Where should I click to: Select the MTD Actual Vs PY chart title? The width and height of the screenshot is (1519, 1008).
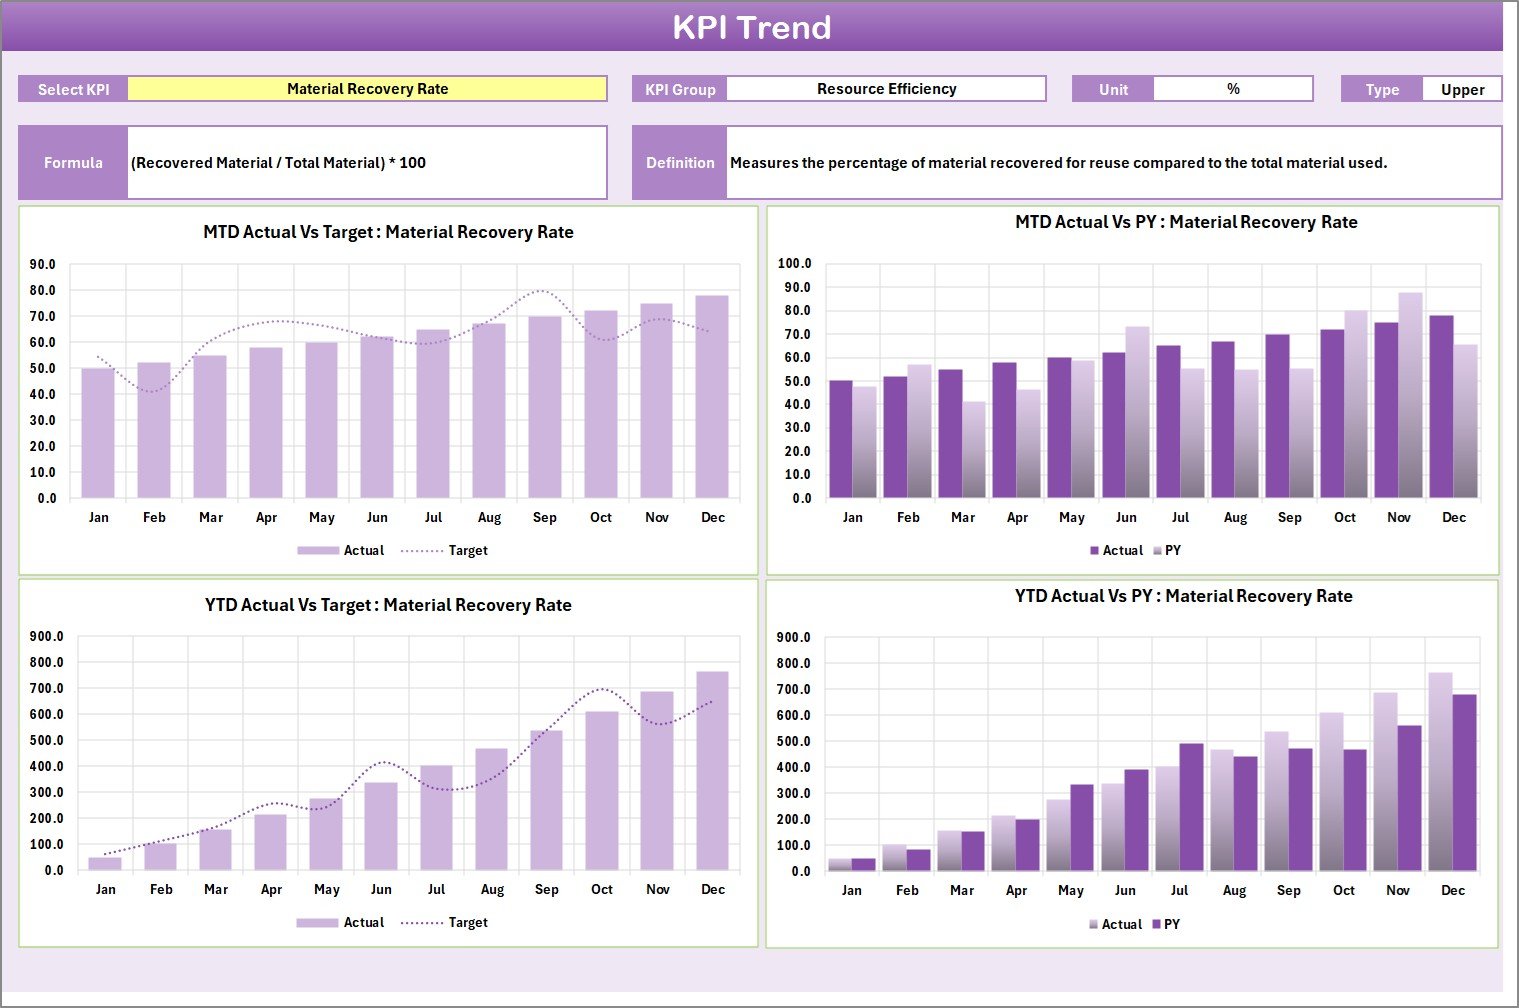(x=1186, y=222)
